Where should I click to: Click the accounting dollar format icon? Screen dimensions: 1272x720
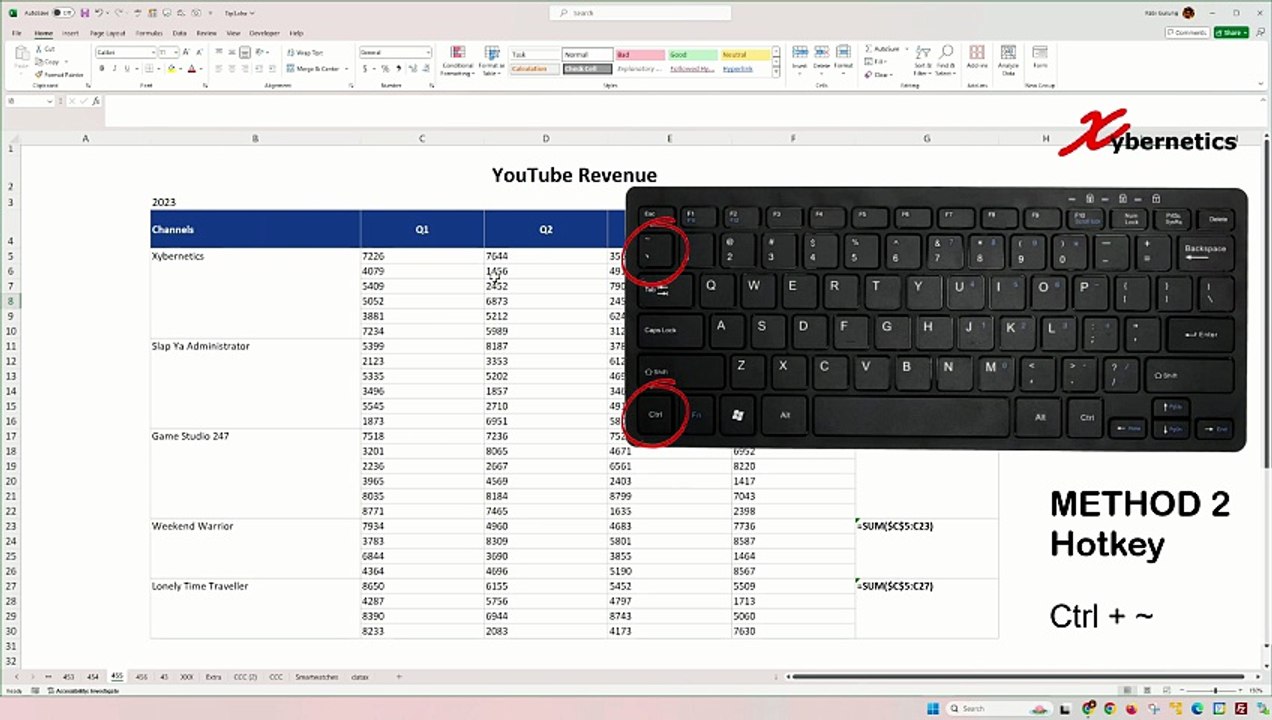click(365, 69)
